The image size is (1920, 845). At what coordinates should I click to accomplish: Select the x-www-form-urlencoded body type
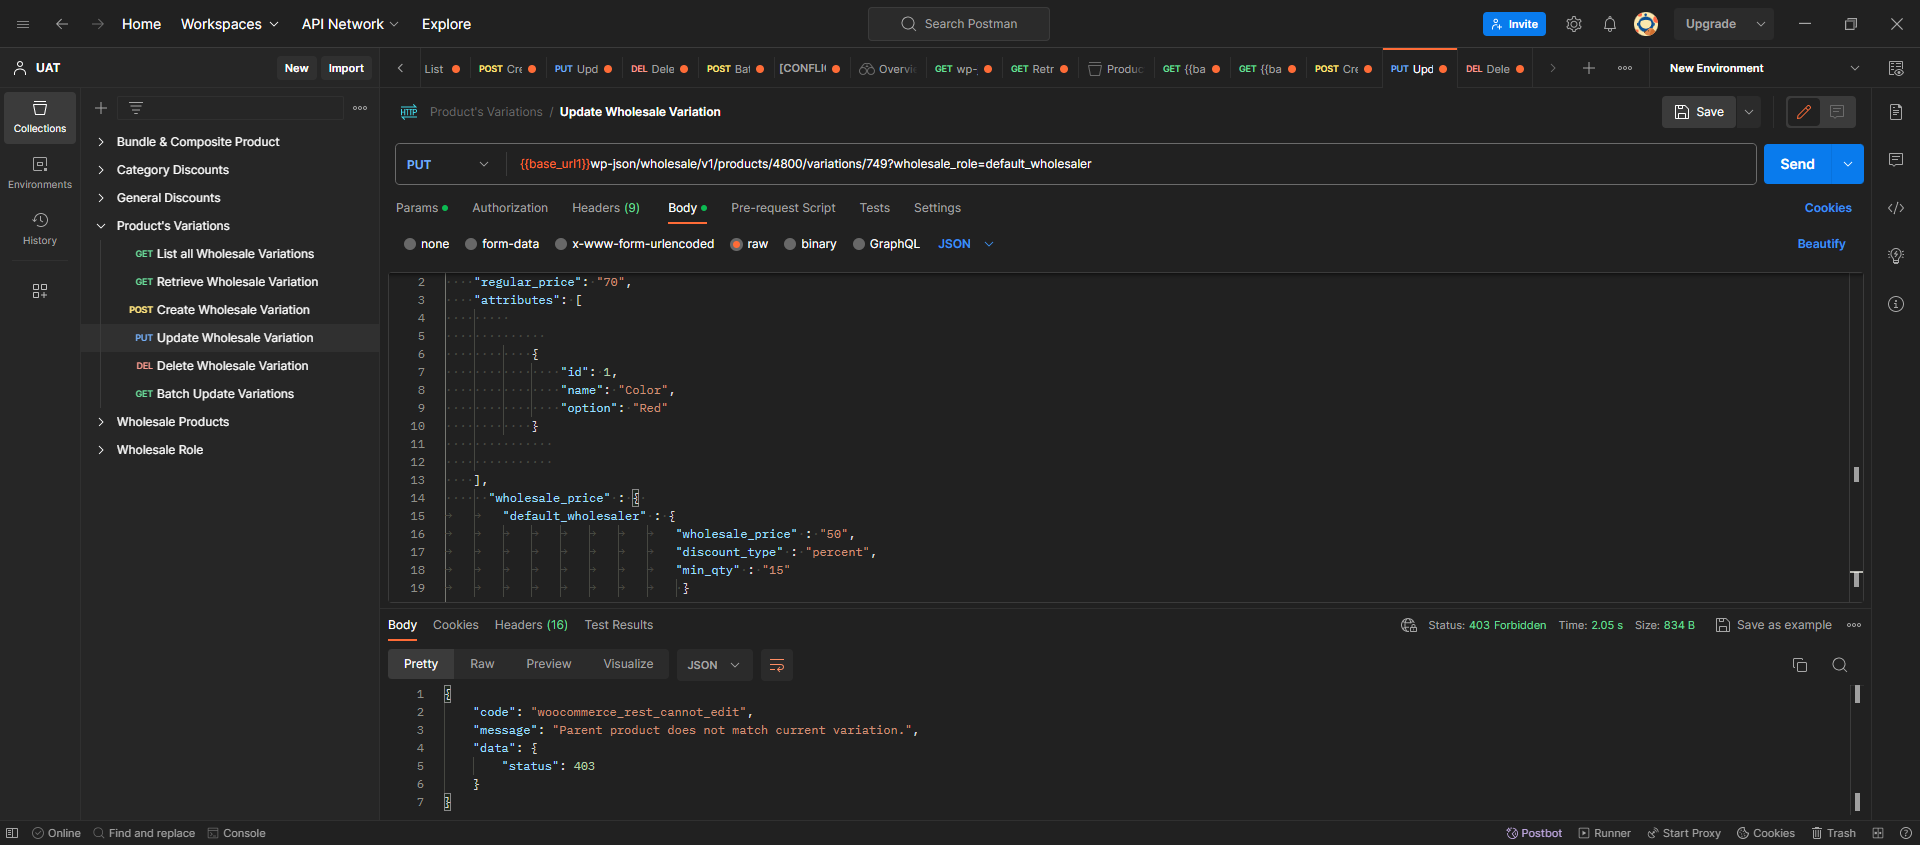(x=634, y=244)
